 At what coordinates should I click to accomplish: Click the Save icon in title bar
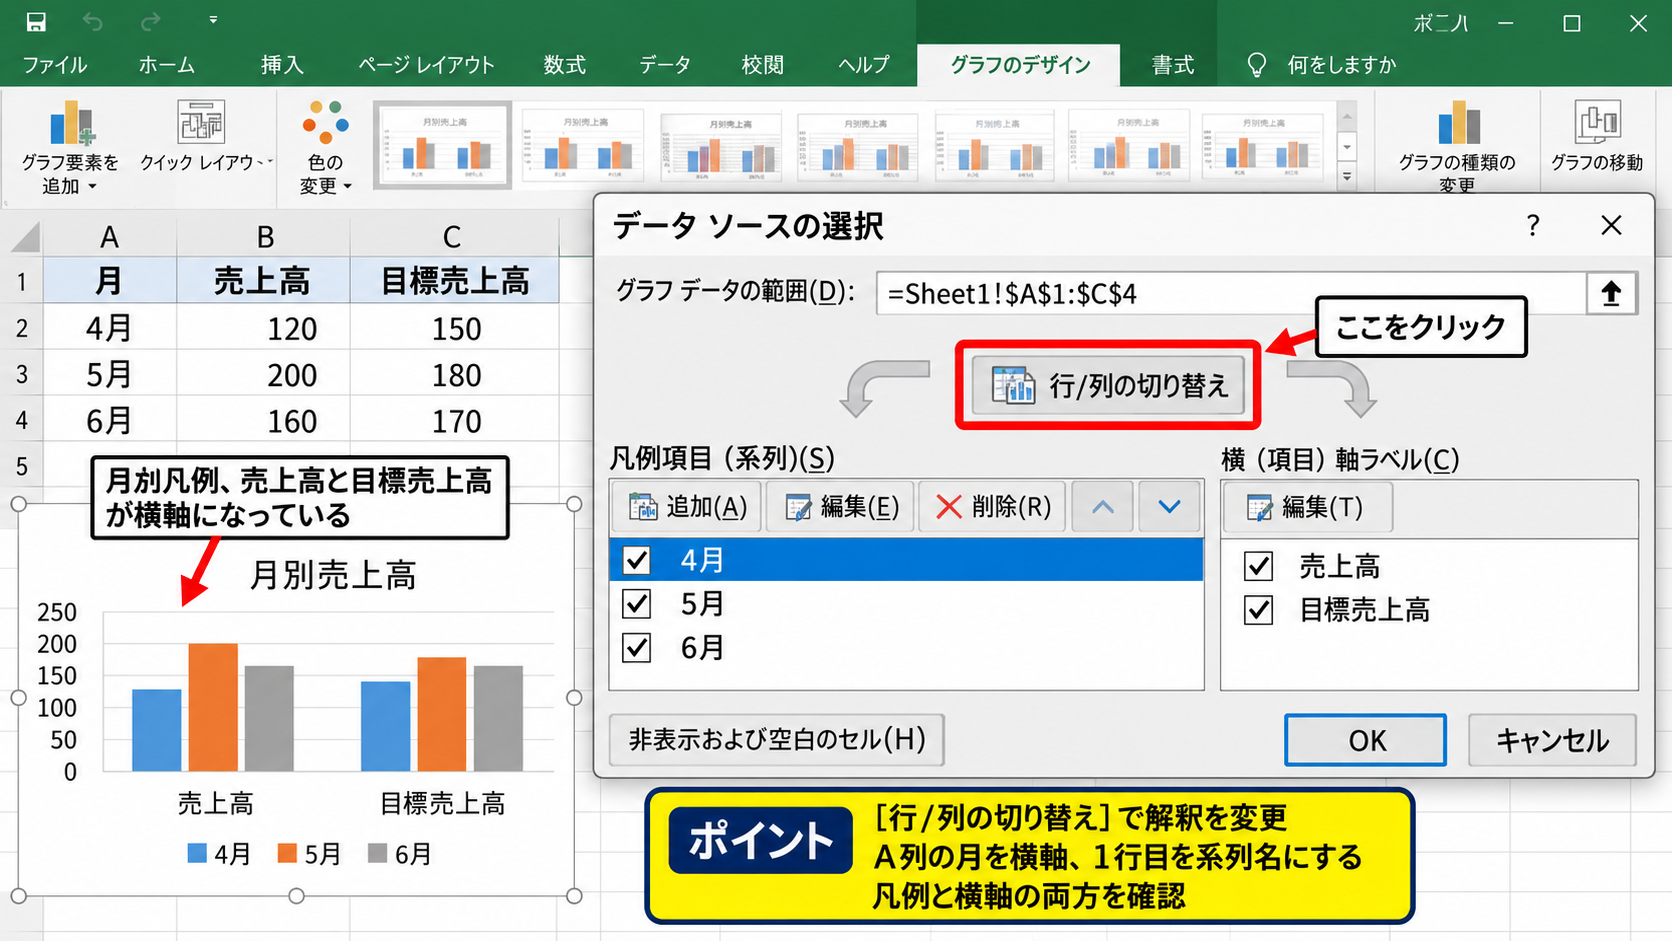coord(36,22)
